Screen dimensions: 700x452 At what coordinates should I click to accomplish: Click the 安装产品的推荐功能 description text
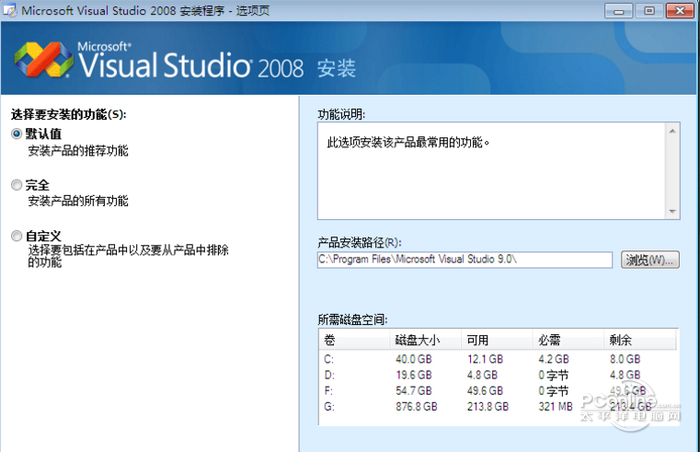click(78, 151)
